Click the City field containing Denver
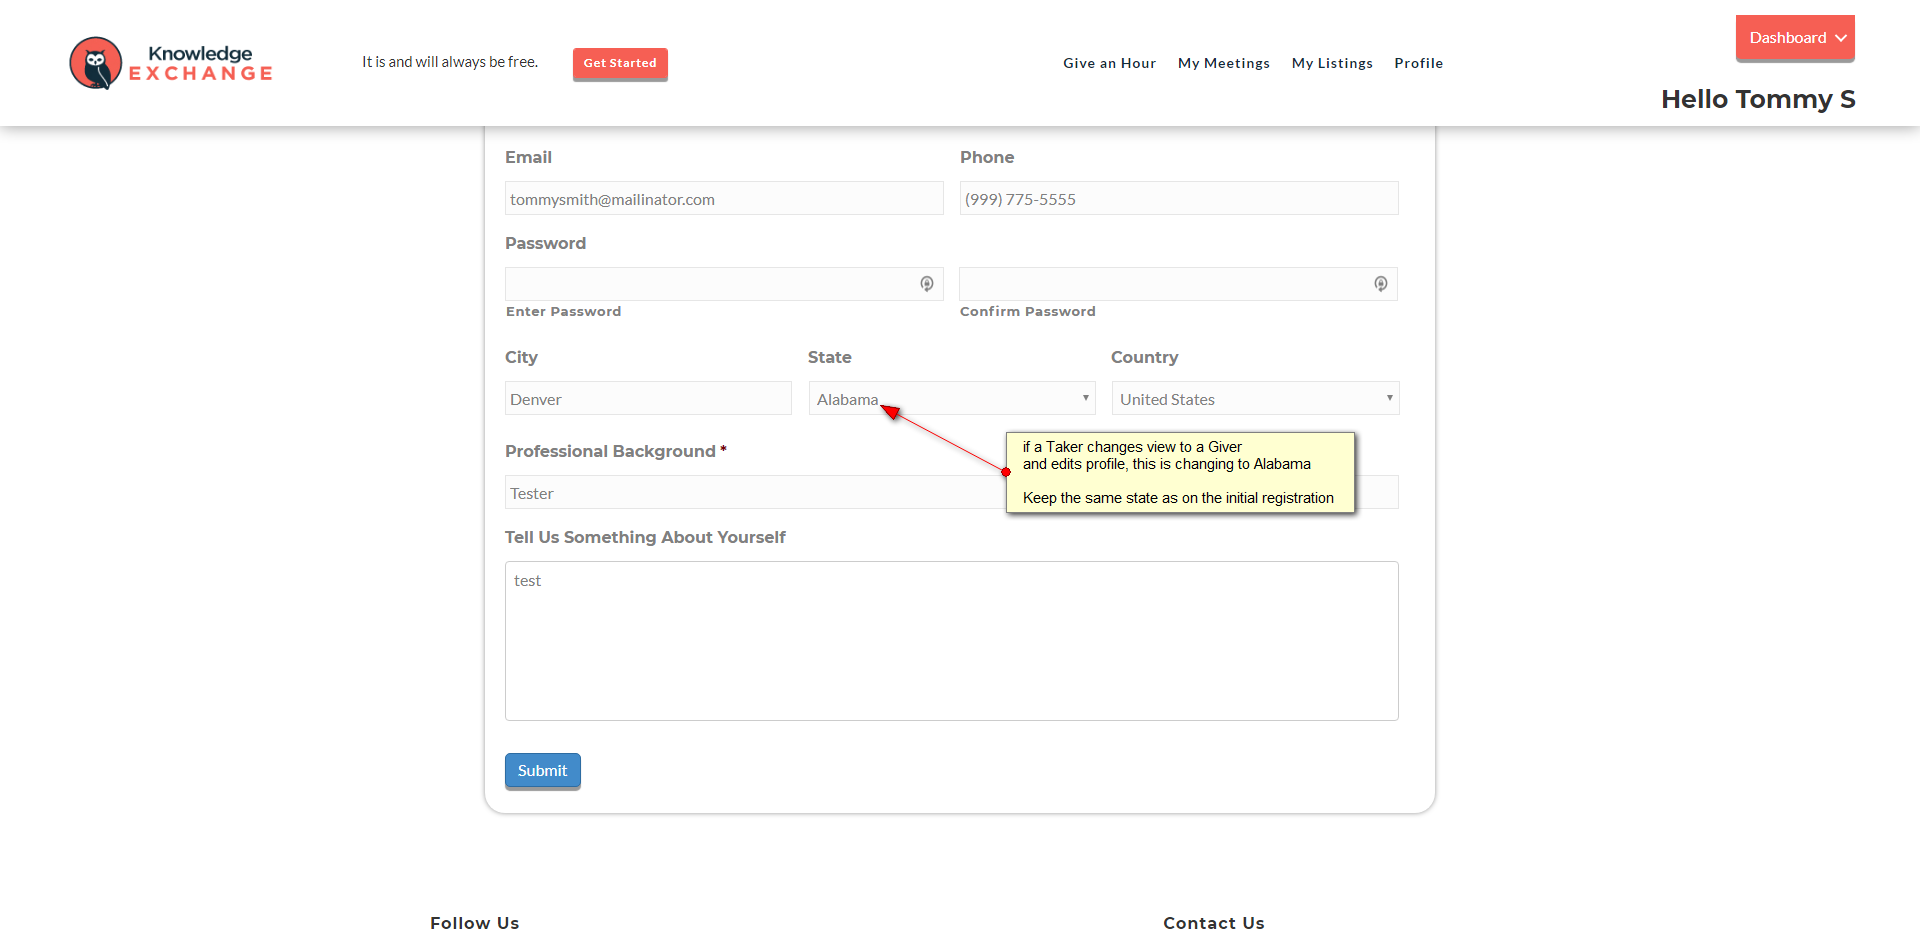 click(647, 399)
